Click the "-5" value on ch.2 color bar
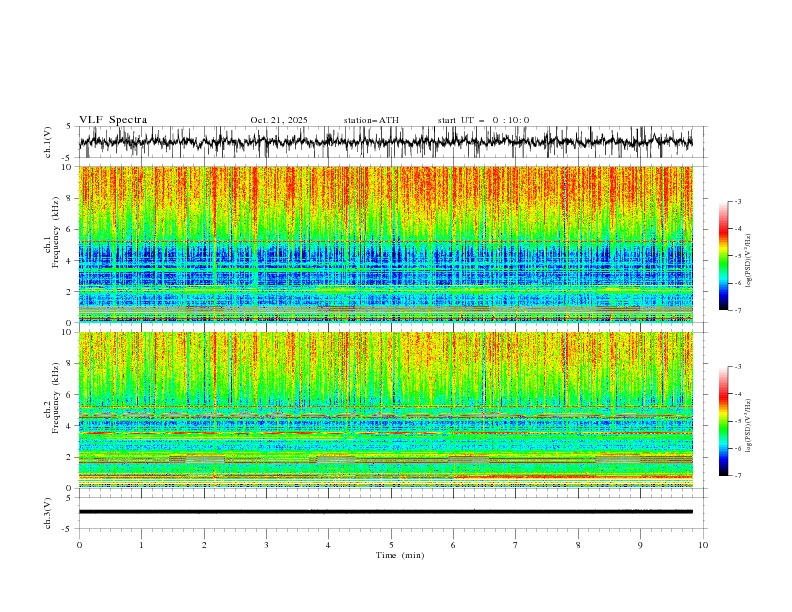792x612 pixels. [738, 421]
